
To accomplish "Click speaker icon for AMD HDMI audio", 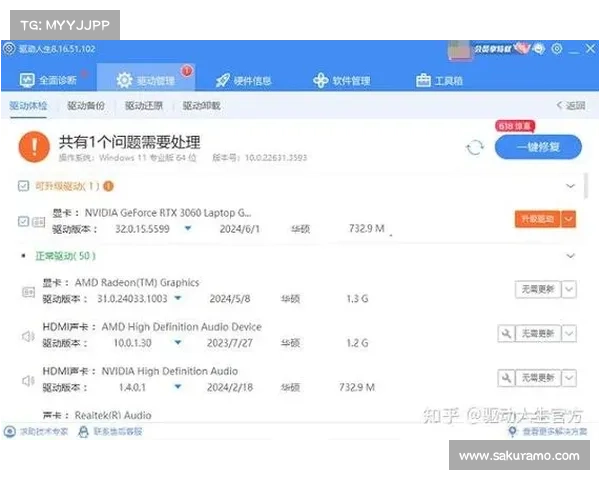I will [x=28, y=336].
